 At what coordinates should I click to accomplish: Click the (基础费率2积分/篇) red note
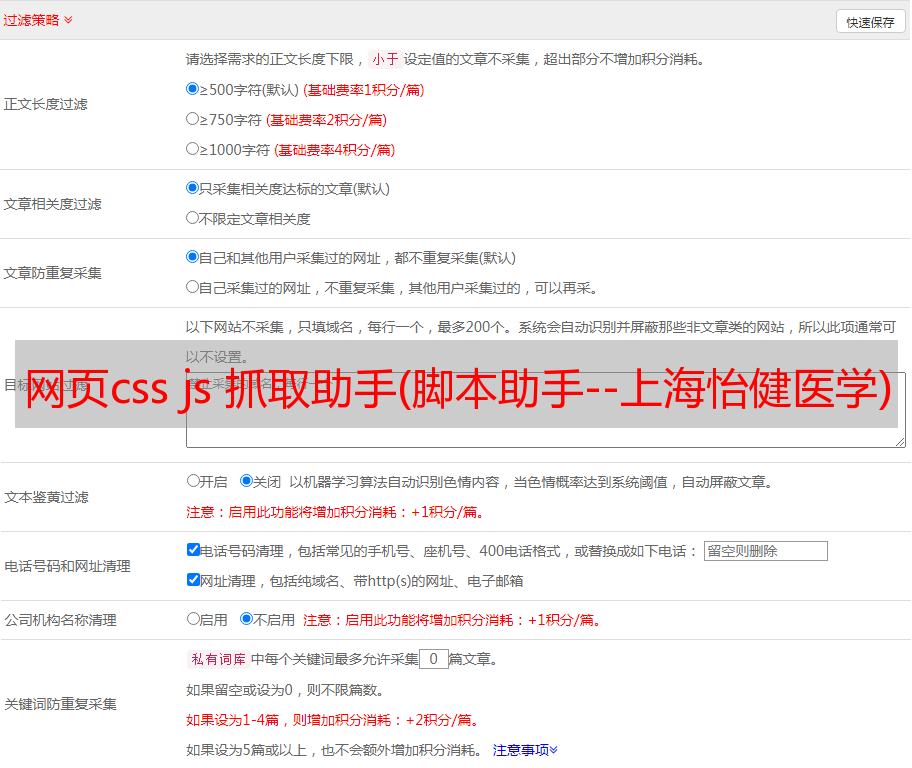326,120
